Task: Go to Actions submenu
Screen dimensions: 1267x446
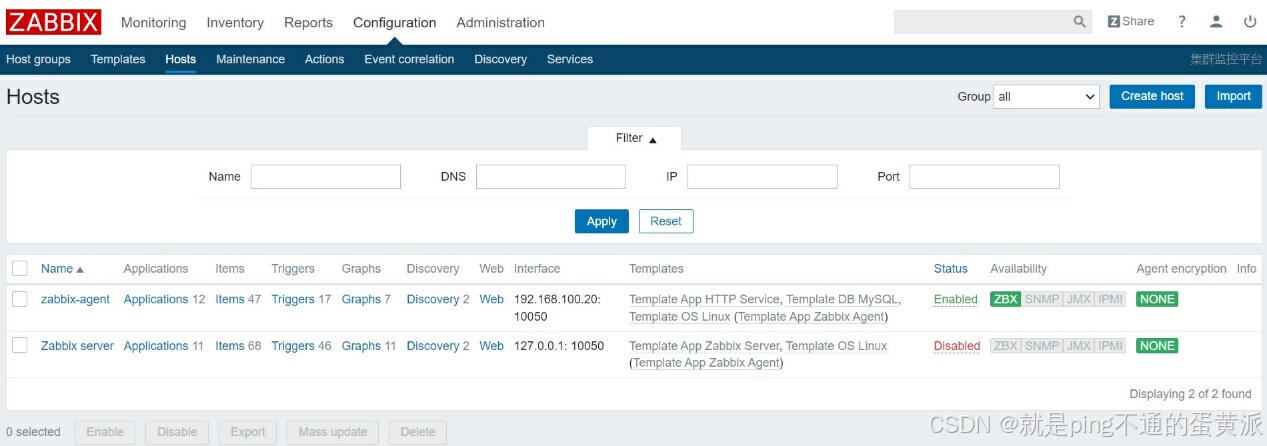Action: click(x=324, y=59)
